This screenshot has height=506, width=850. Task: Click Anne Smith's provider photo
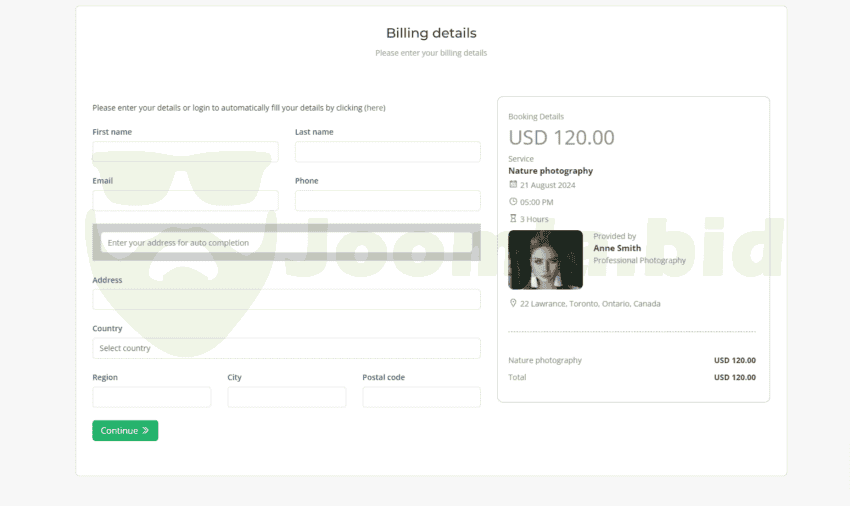[x=545, y=260]
